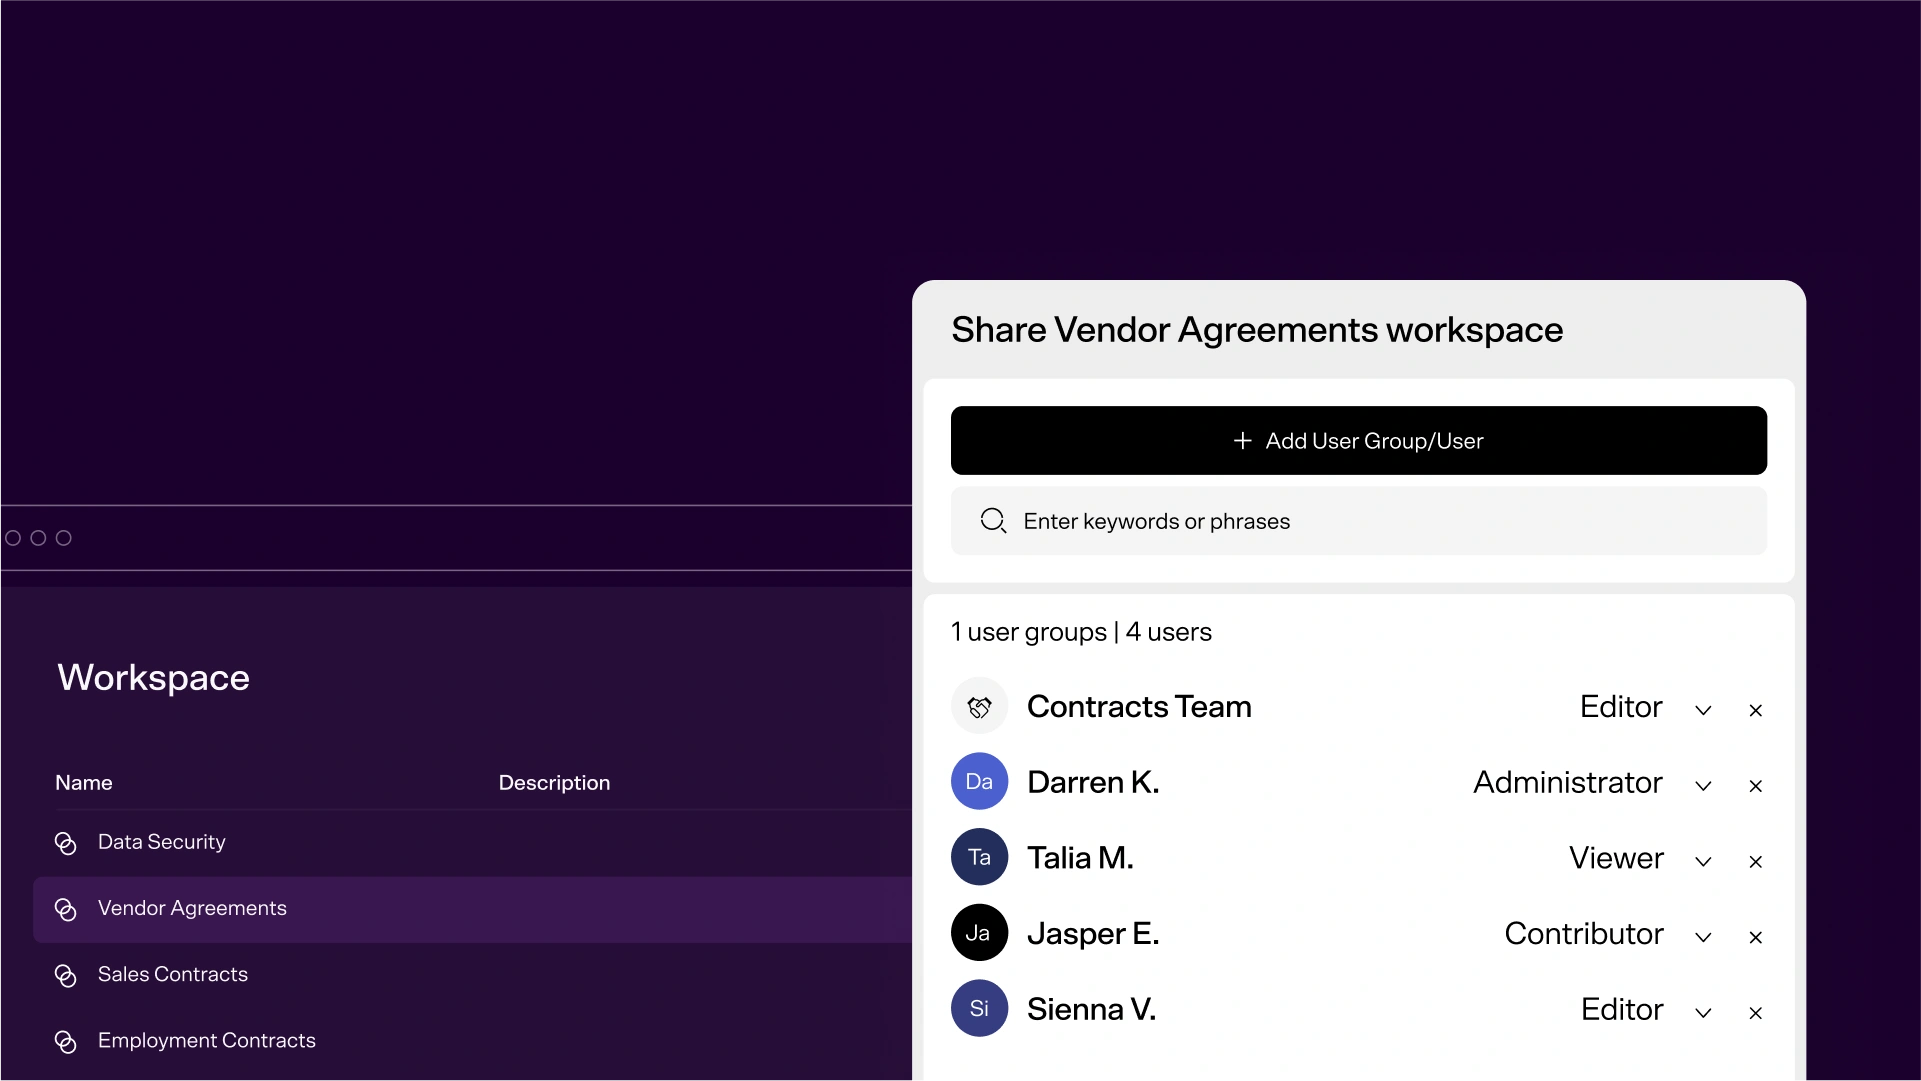Remove Talia M. using the X
This screenshot has width=1921, height=1081.
(1755, 861)
